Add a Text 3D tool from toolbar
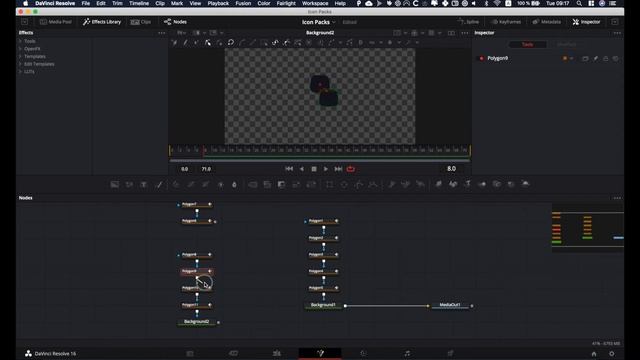 [x=467, y=184]
